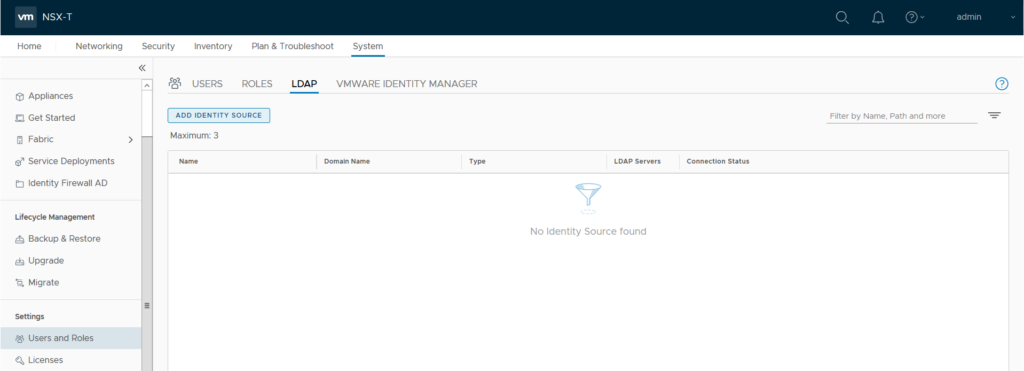This screenshot has width=1024, height=371.
Task: Click the Upgrade icon in sidebar
Action: 20,261
